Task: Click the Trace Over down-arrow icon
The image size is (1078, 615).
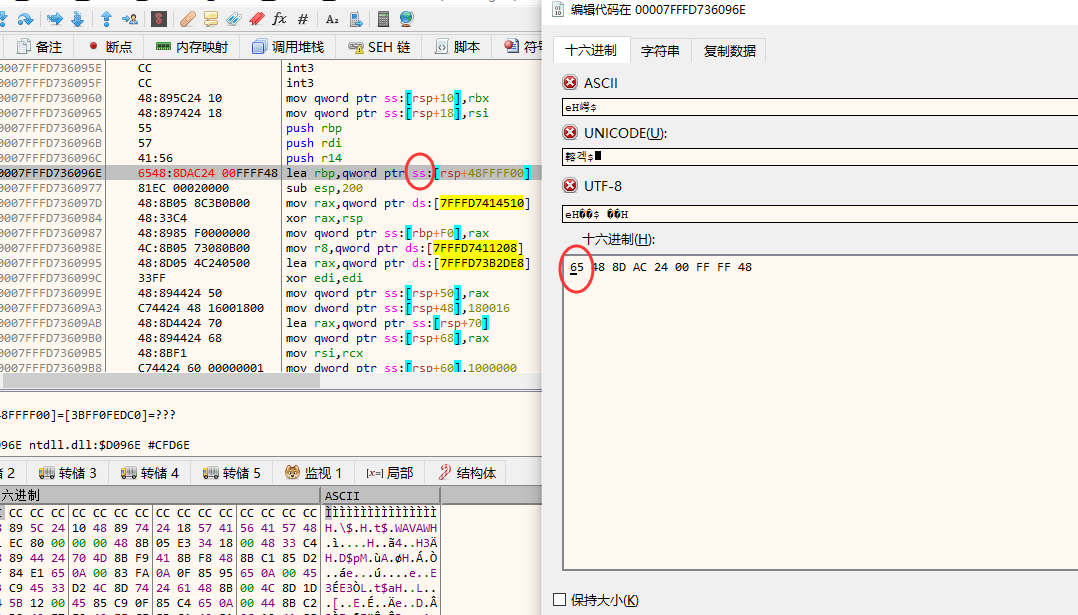Action: [x=77, y=19]
